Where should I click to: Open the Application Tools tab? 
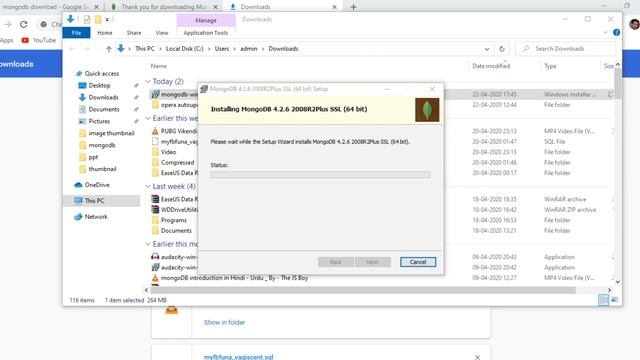point(206,33)
